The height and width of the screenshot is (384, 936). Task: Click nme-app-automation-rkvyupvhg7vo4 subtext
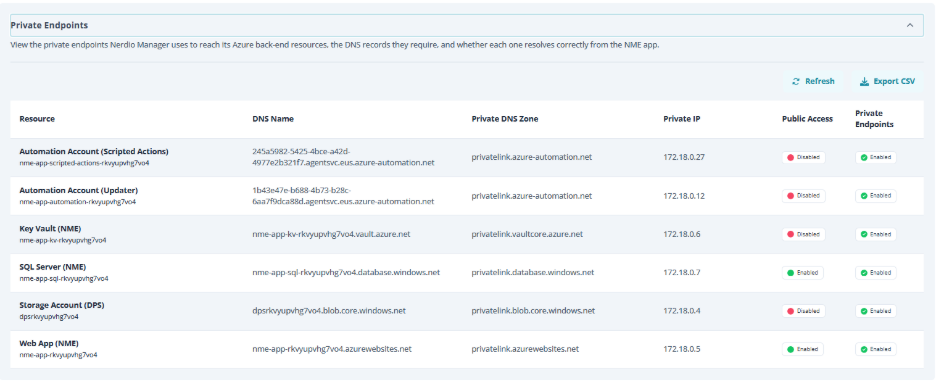(78, 202)
